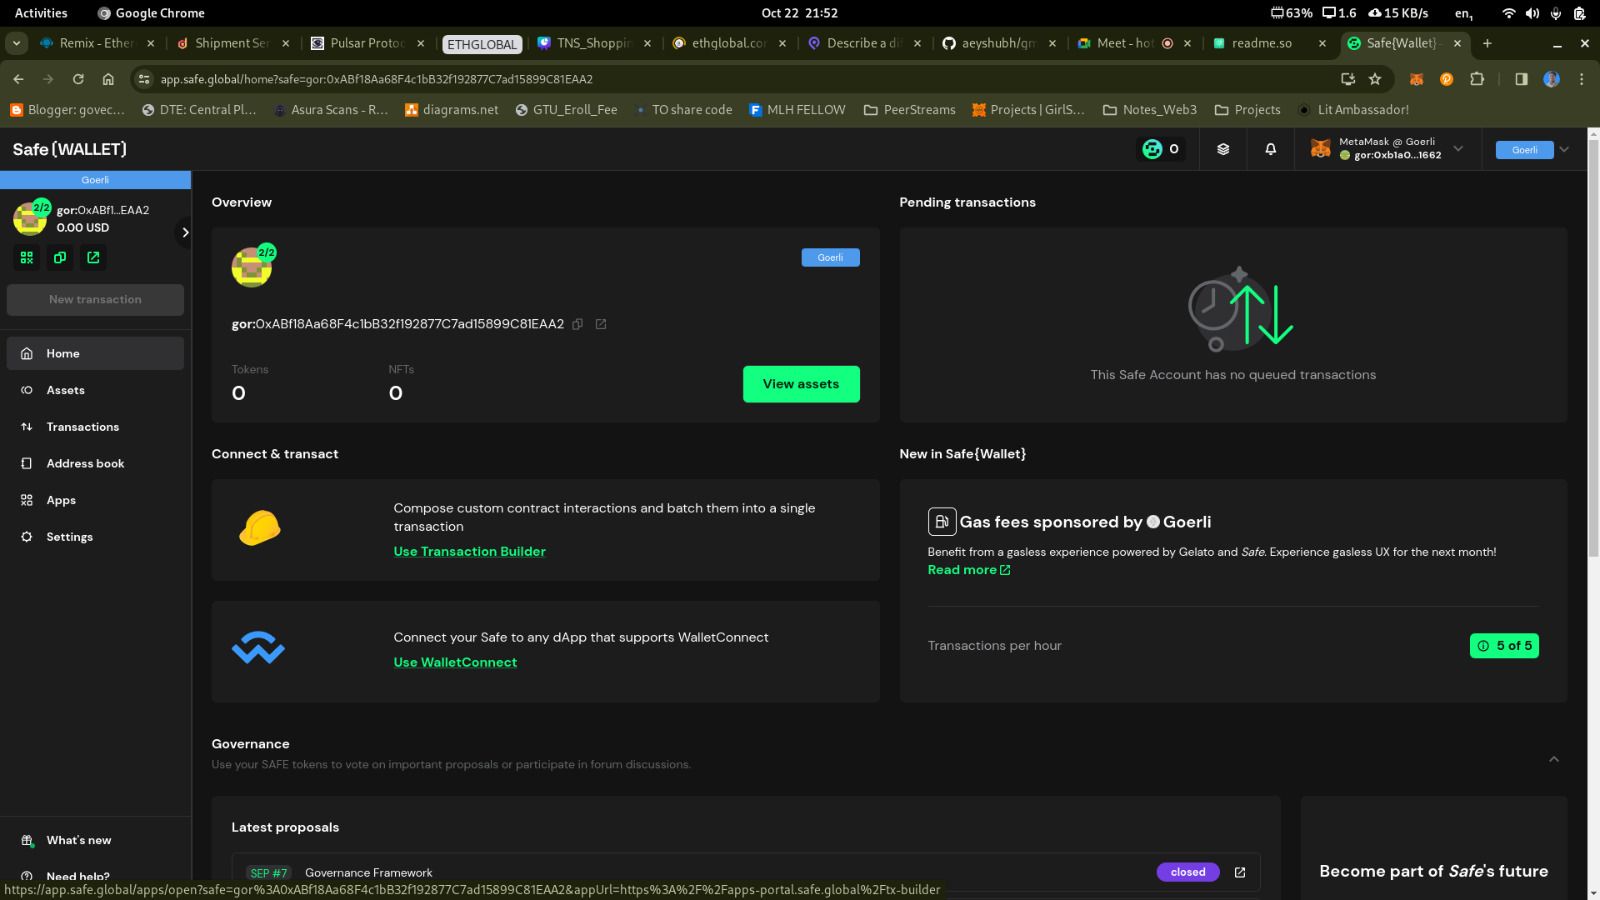Toggle Chrome side panel icon
The width and height of the screenshot is (1600, 900).
pyautogui.click(x=1521, y=79)
